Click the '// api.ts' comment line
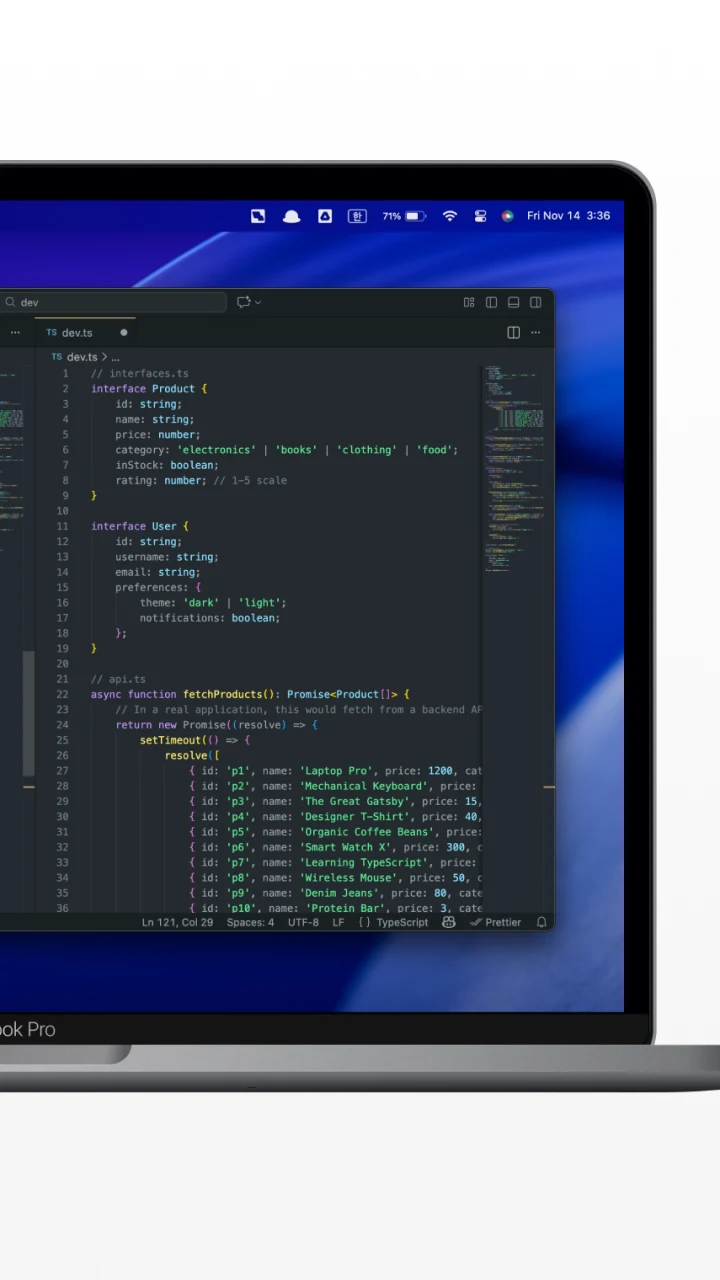The image size is (720, 1280). coord(118,679)
